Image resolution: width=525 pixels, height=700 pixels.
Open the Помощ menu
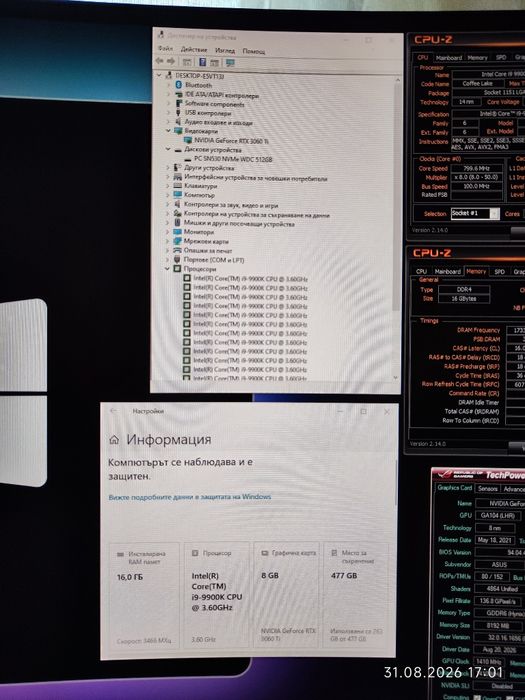pos(254,51)
